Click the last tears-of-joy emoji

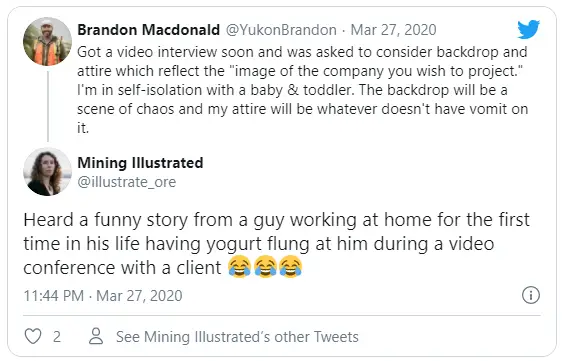point(291,267)
